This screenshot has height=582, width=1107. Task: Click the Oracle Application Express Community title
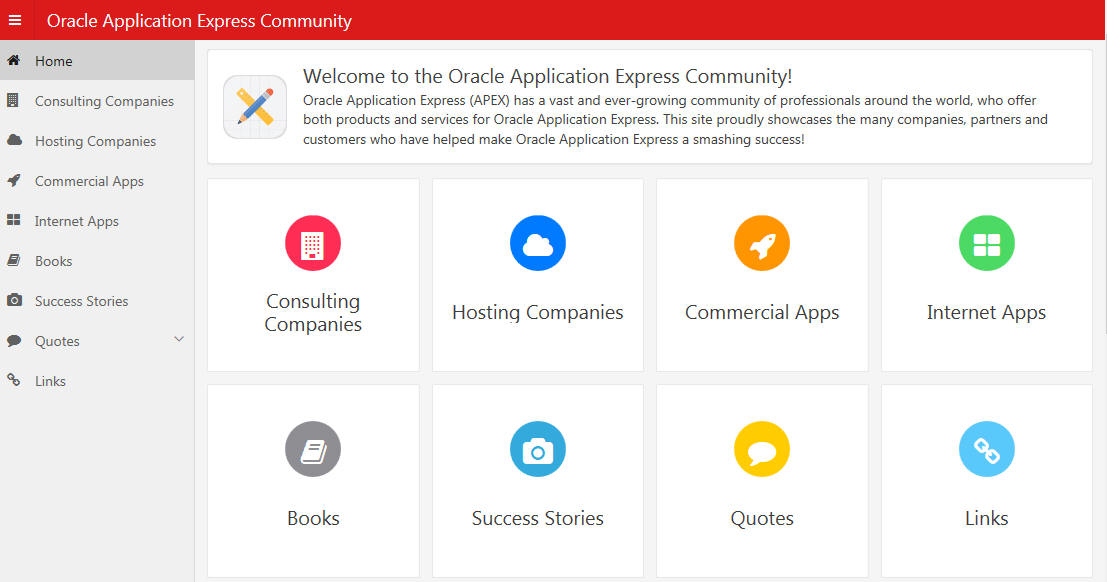click(199, 20)
